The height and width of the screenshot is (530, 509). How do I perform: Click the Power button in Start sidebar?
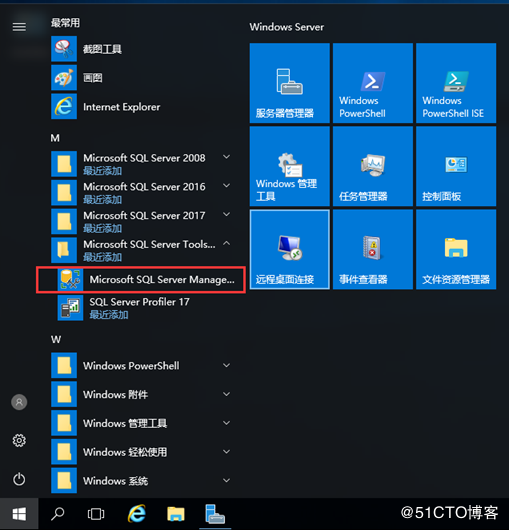pyautogui.click(x=19, y=479)
